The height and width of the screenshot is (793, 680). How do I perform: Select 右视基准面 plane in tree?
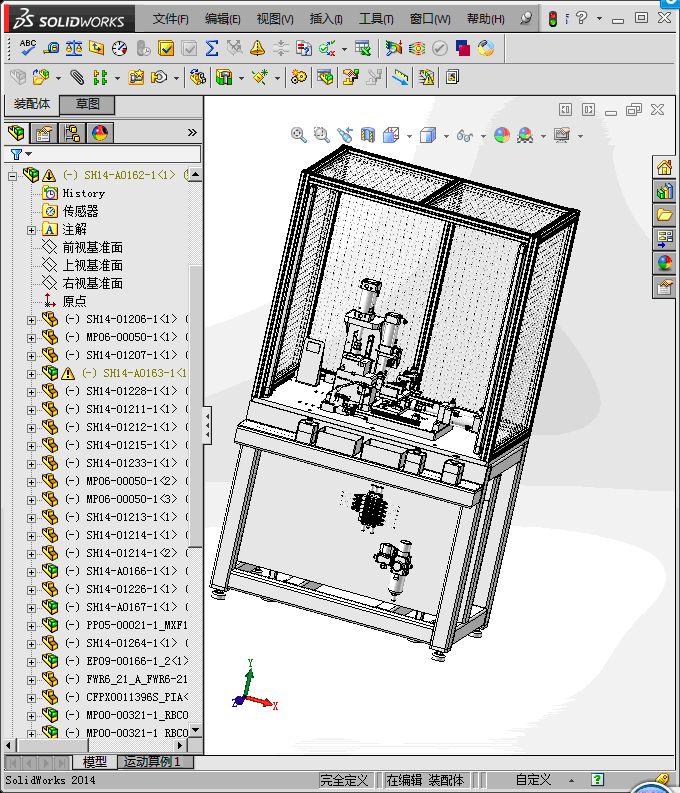click(92, 283)
